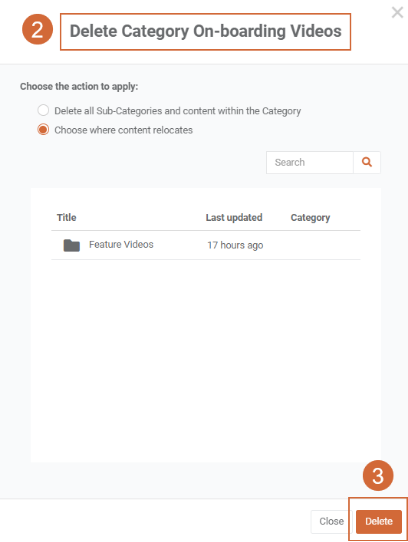The image size is (408, 542).
Task: Confirm with the orange Delete button
Action: [379, 521]
